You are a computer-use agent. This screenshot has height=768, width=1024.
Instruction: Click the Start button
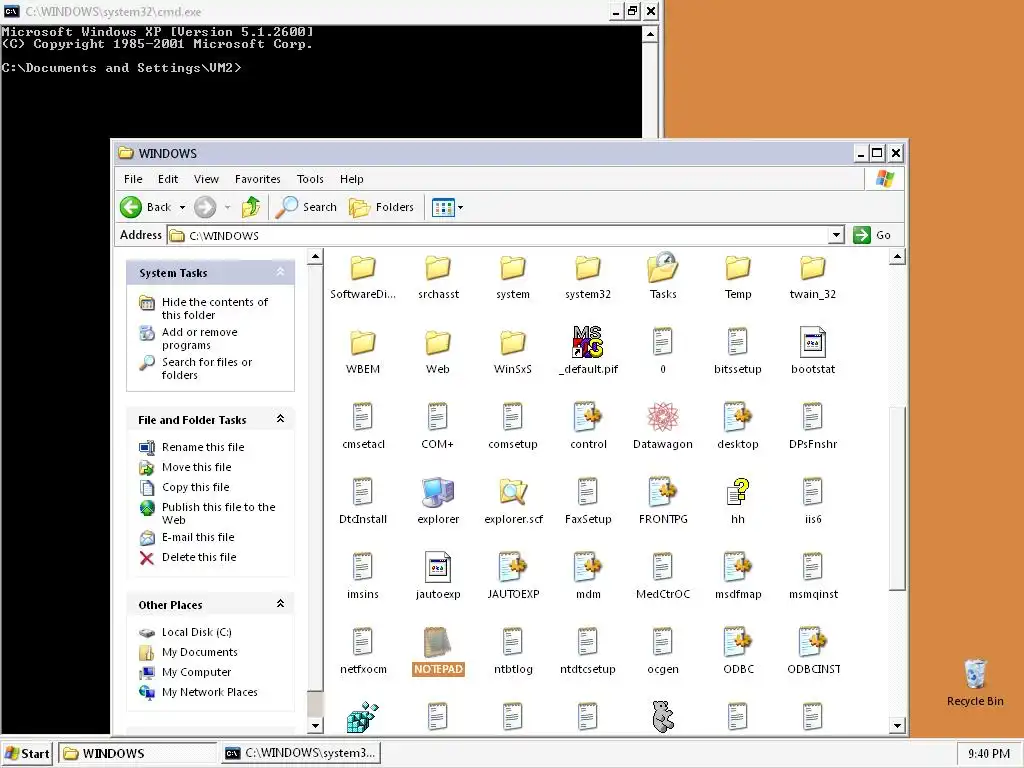(x=27, y=753)
